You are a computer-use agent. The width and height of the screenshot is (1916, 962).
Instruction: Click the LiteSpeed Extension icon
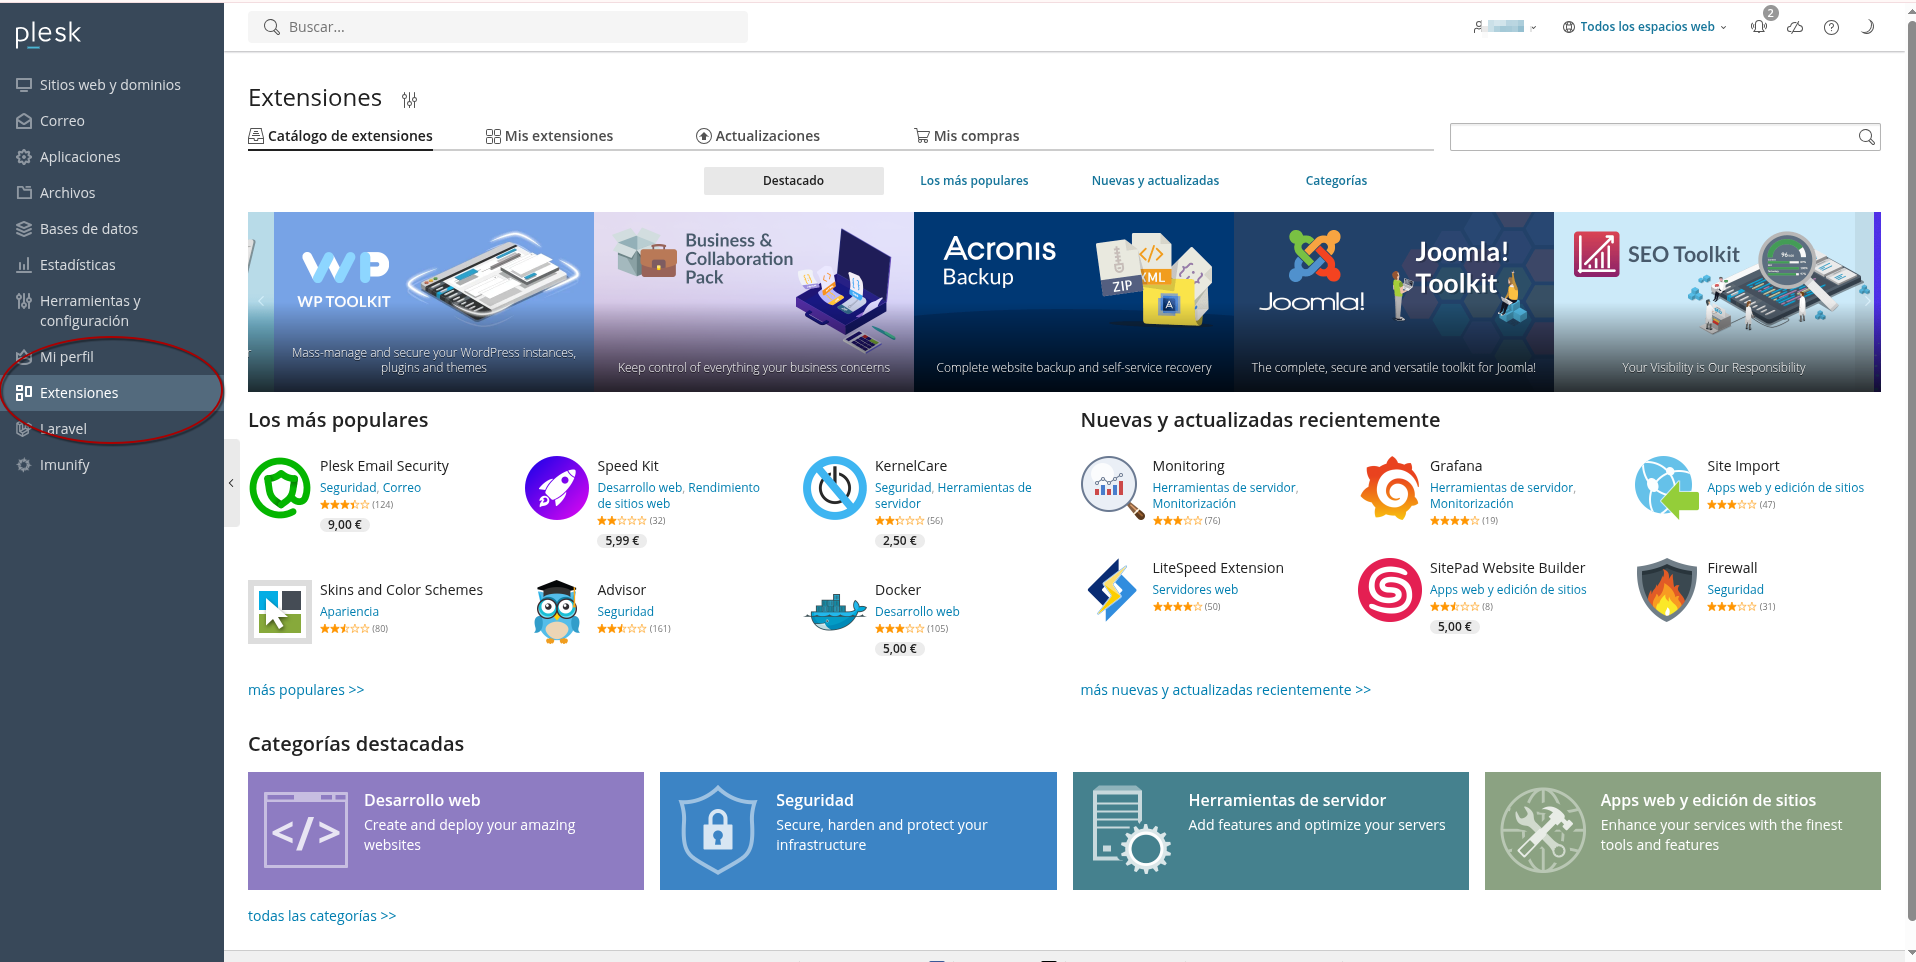(x=1112, y=590)
